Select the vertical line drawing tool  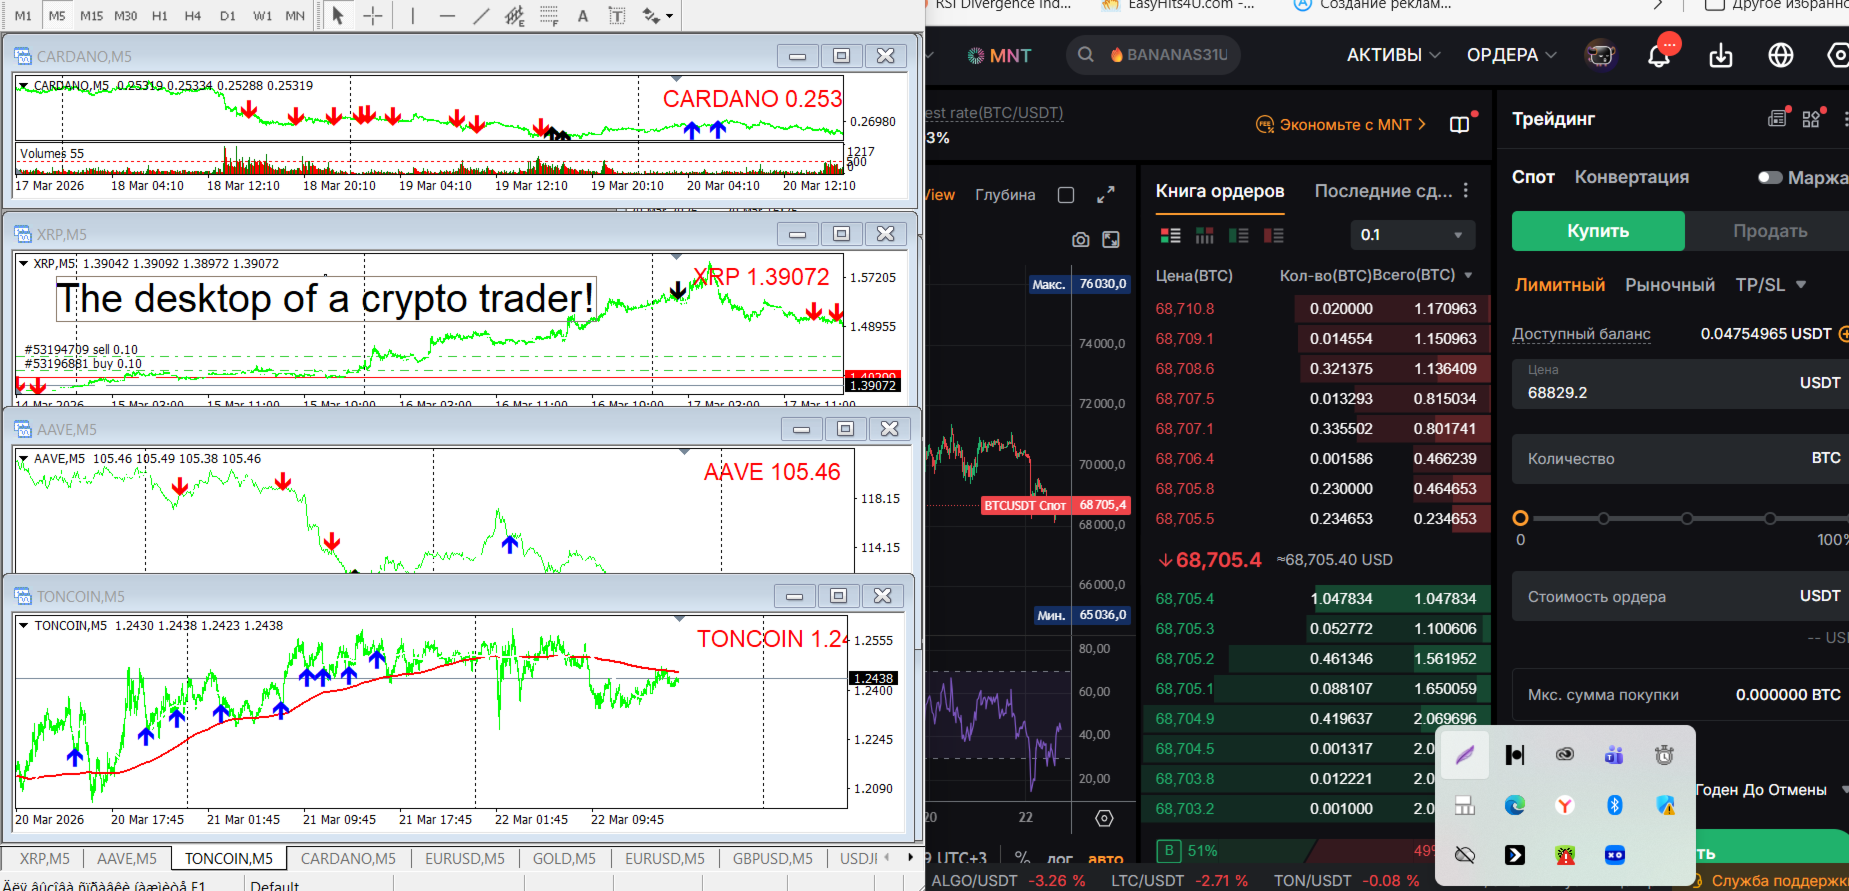(412, 15)
